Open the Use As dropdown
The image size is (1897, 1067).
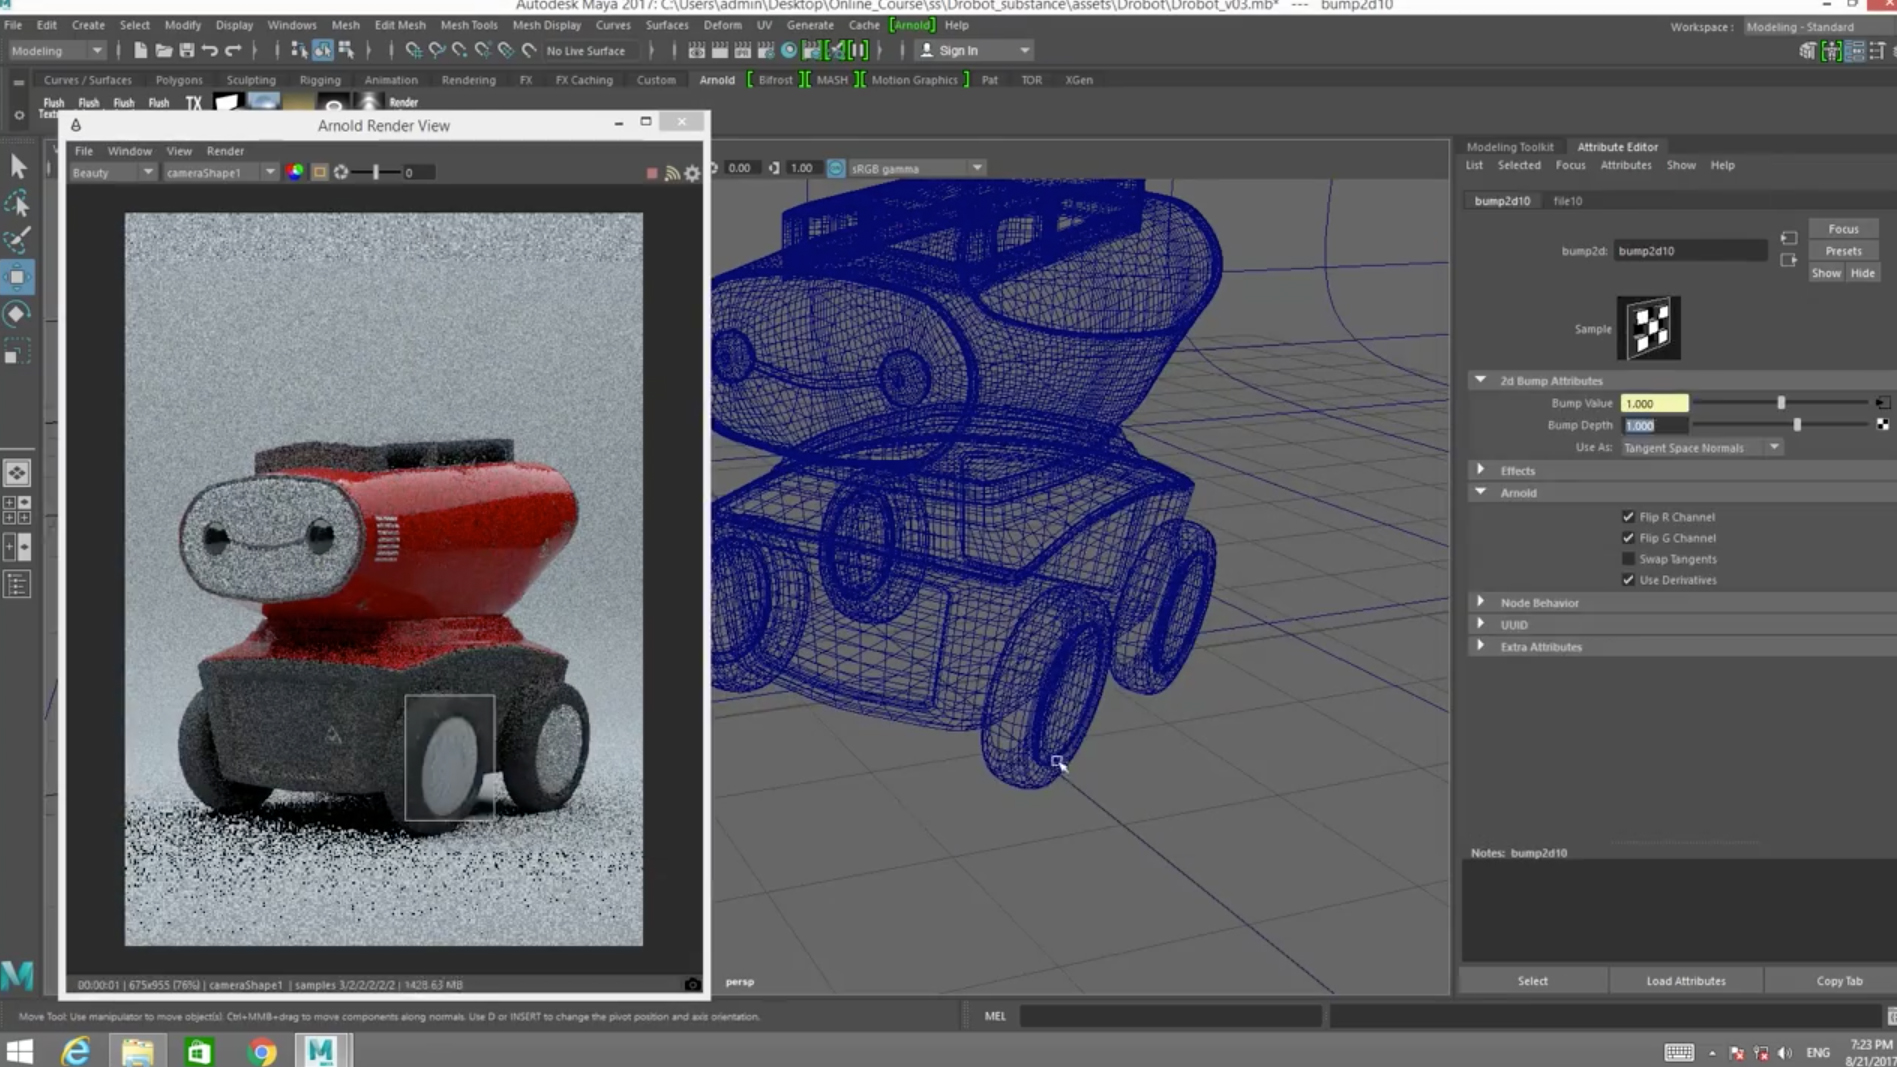pos(1700,448)
